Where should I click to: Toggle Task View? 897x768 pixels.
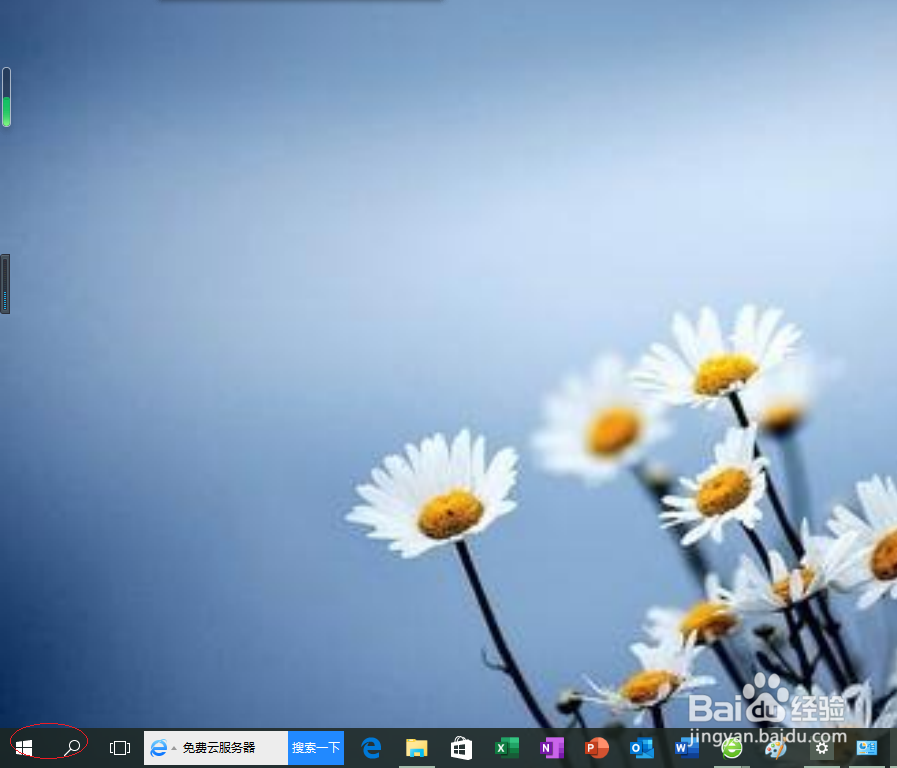[x=119, y=747]
